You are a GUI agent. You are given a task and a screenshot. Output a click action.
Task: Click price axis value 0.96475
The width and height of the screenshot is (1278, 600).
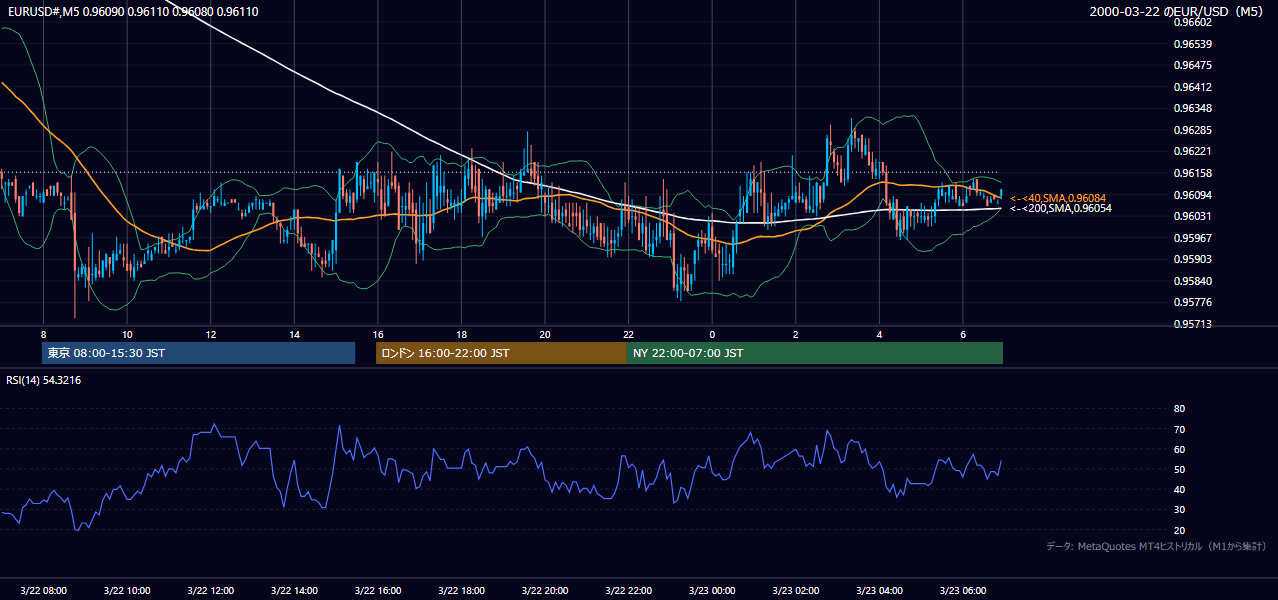[x=1192, y=65]
